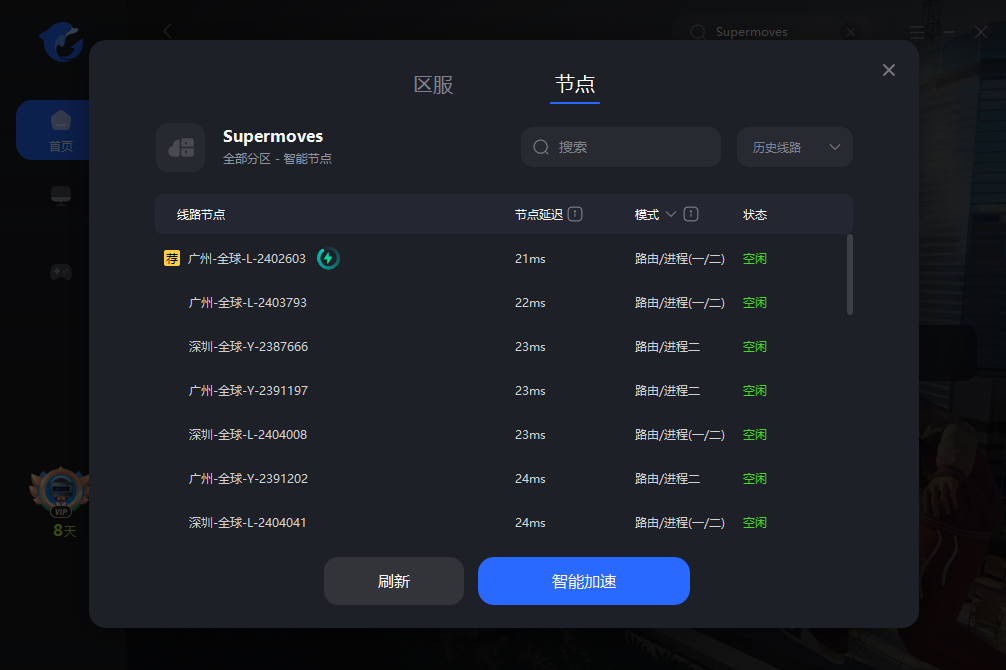Open the monitor icon in sidebar

(x=61, y=195)
